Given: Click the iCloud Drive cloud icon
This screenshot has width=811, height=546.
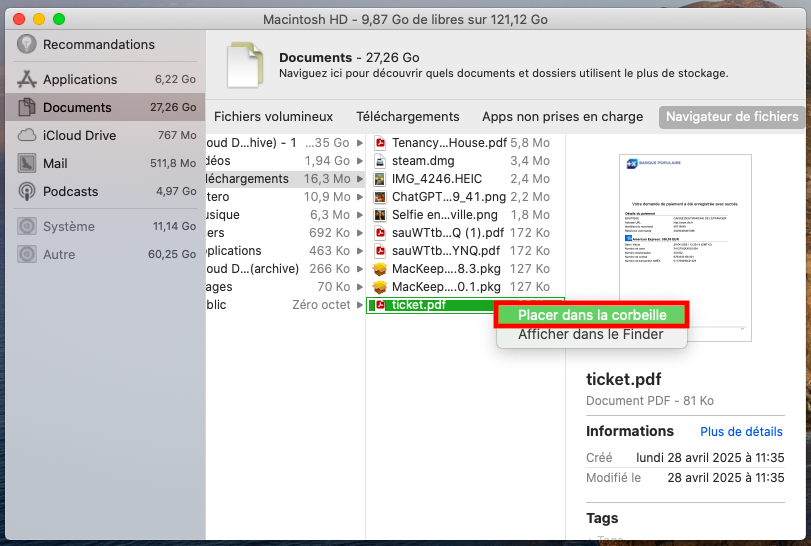Looking at the screenshot, I should (x=27, y=135).
